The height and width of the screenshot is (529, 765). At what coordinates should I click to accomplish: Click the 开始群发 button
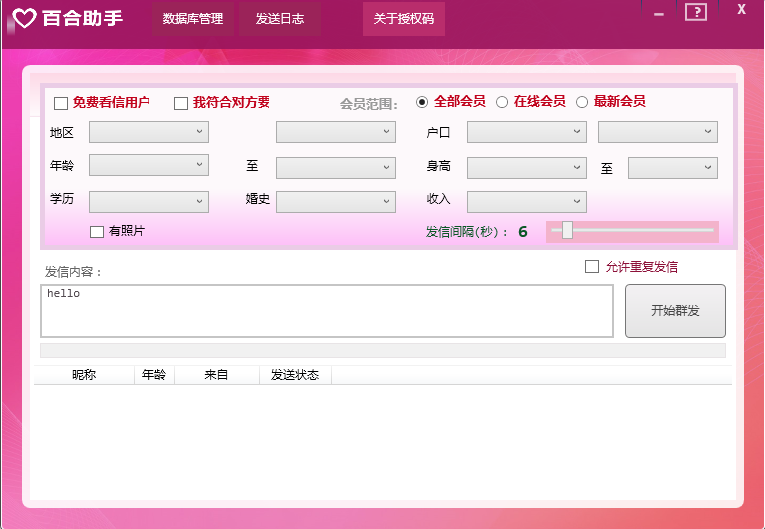[x=675, y=311]
